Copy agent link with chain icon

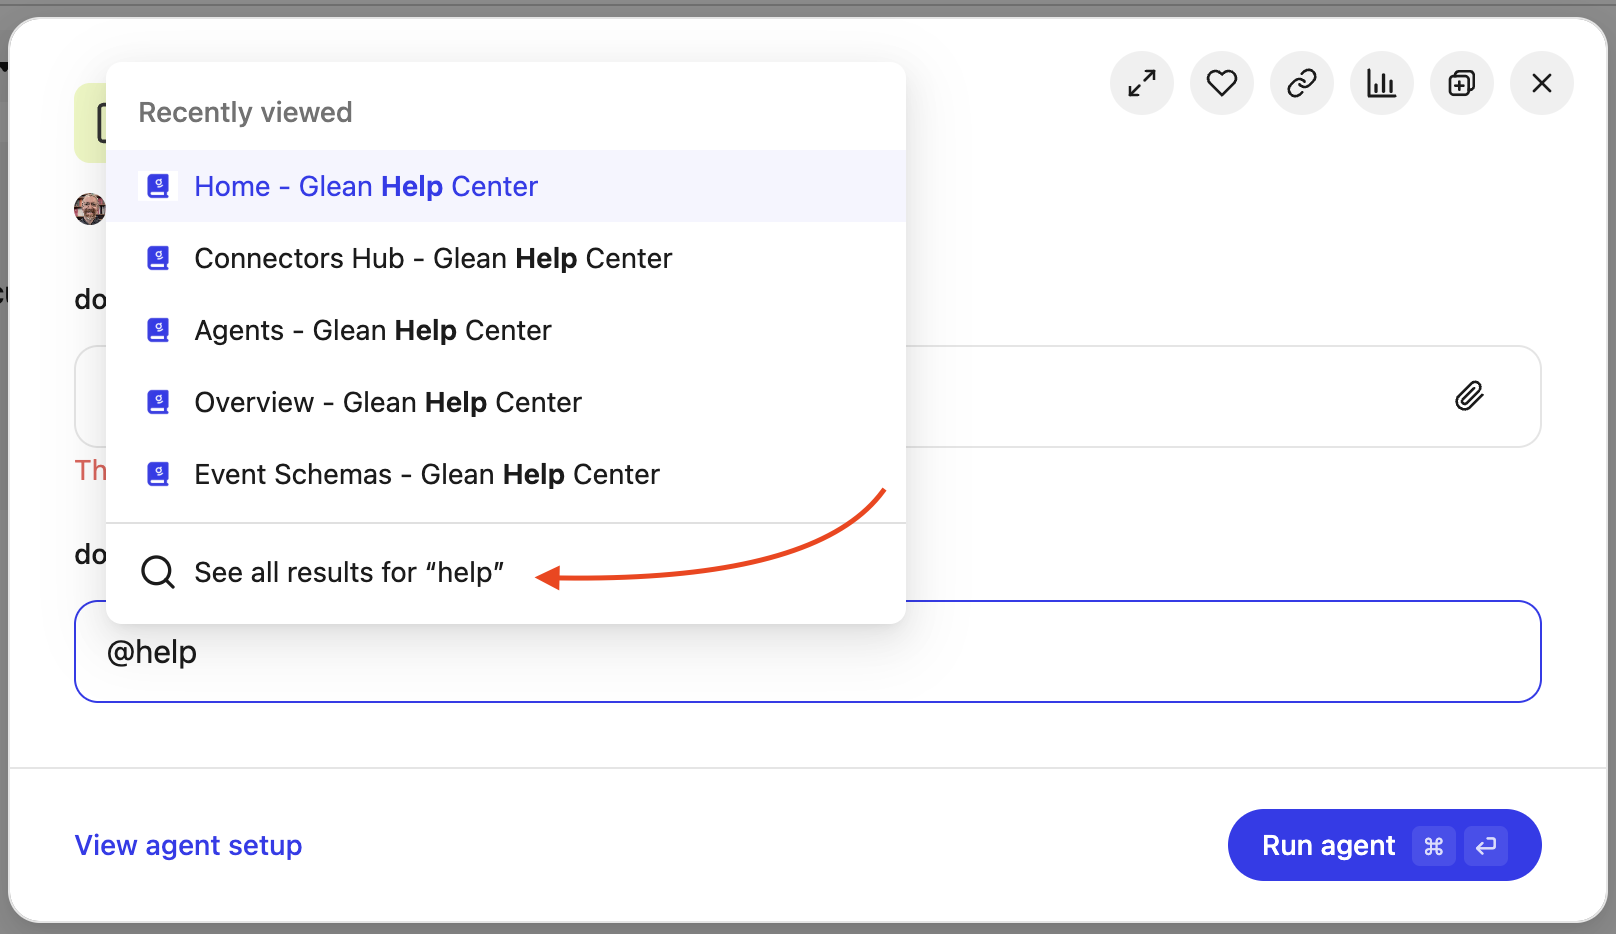click(1302, 83)
